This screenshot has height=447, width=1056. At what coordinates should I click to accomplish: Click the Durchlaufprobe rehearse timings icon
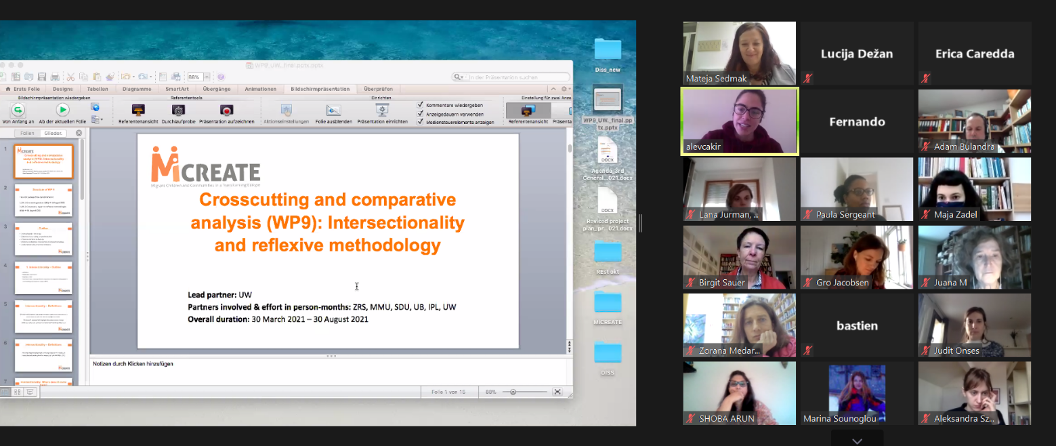click(178, 110)
